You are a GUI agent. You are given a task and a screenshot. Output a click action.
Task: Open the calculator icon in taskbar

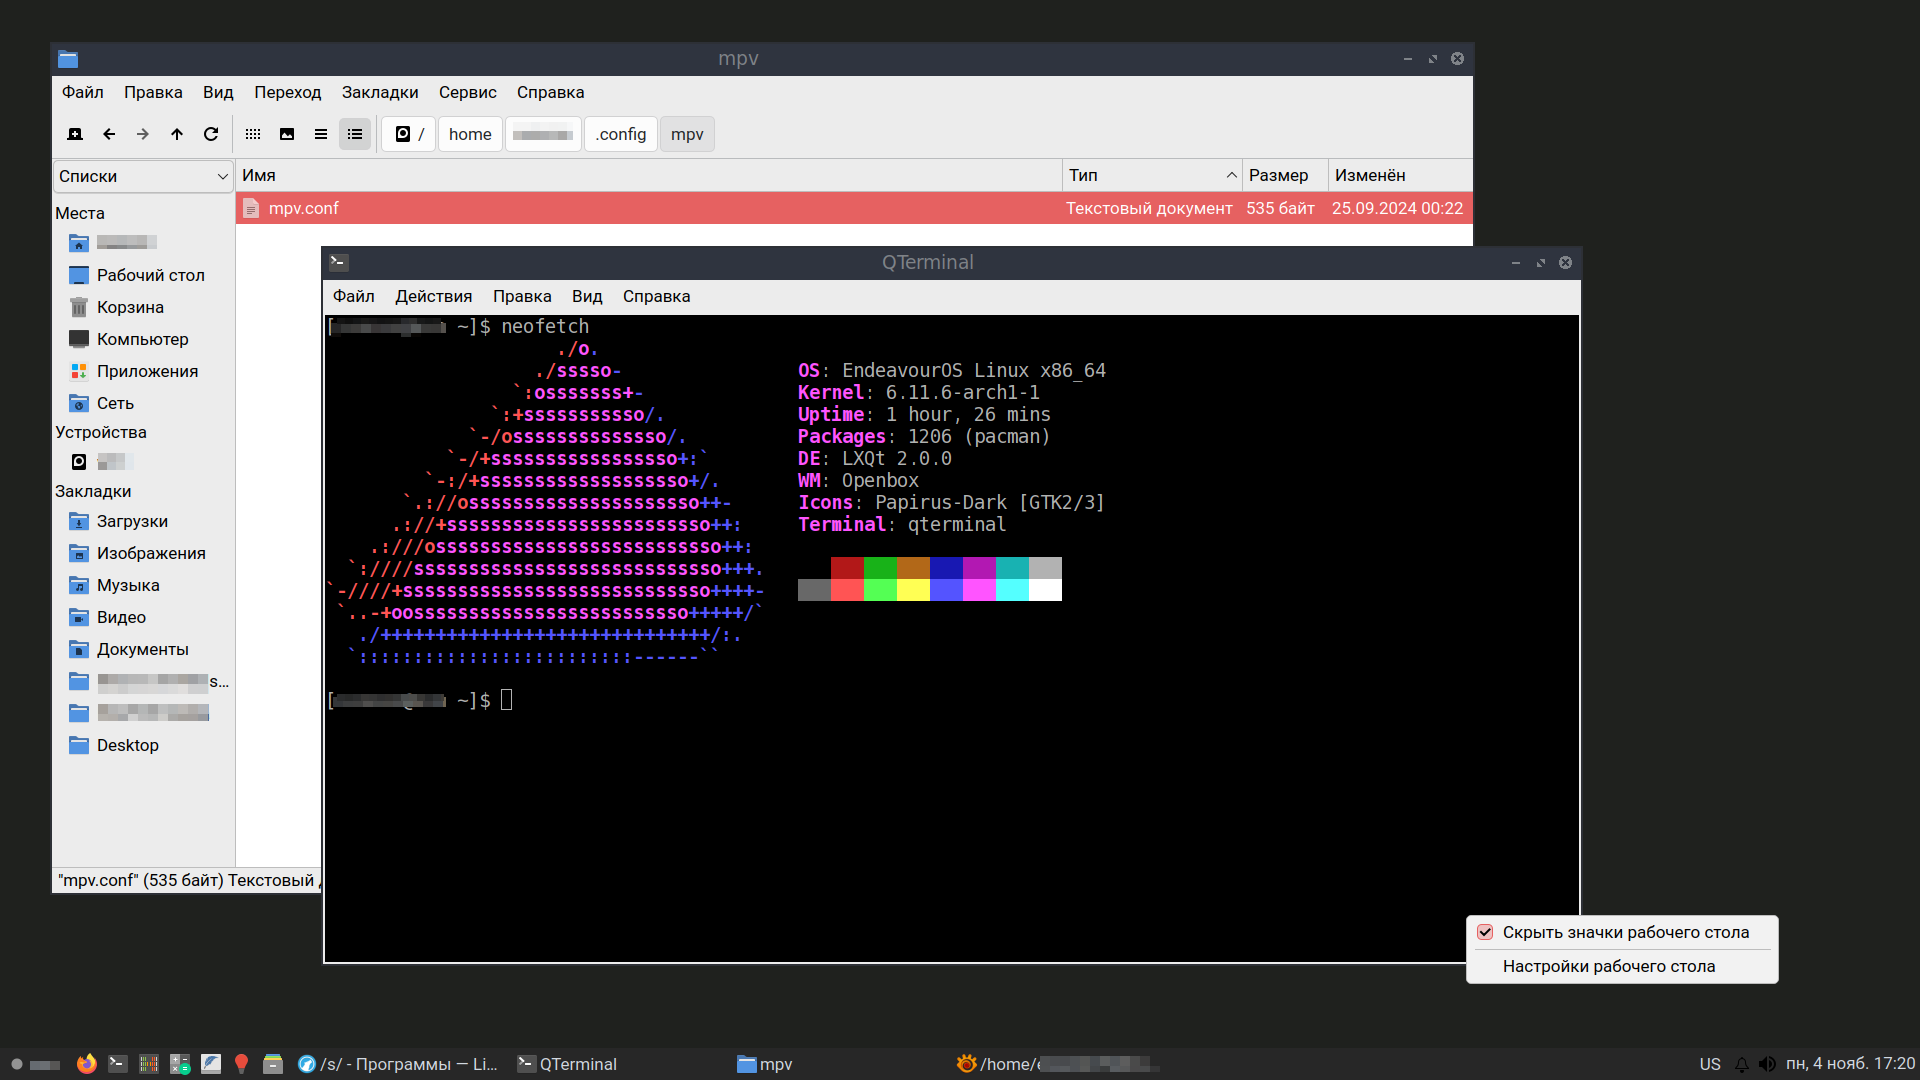[x=180, y=1064]
